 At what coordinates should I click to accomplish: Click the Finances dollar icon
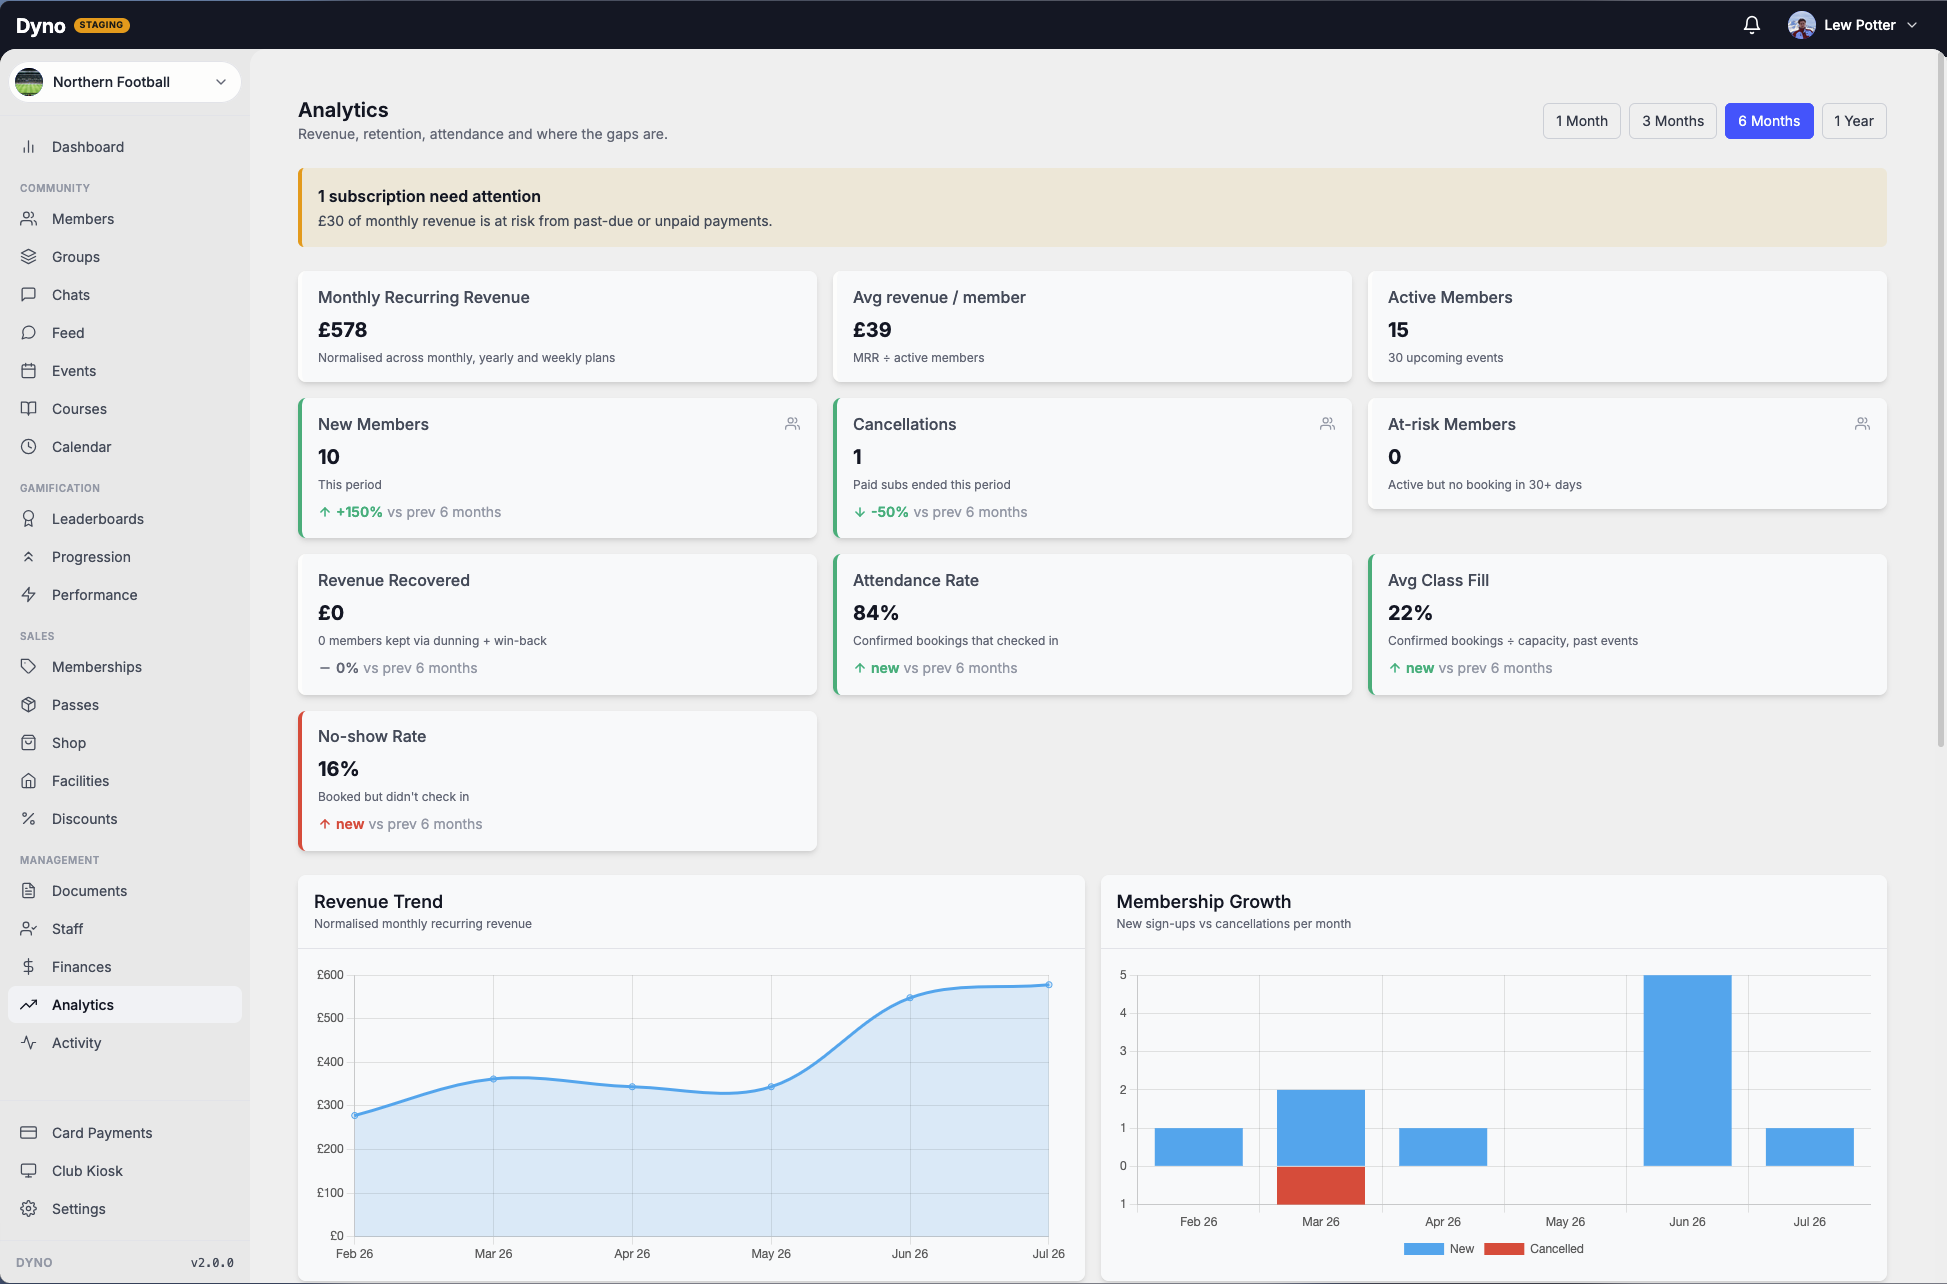29,967
